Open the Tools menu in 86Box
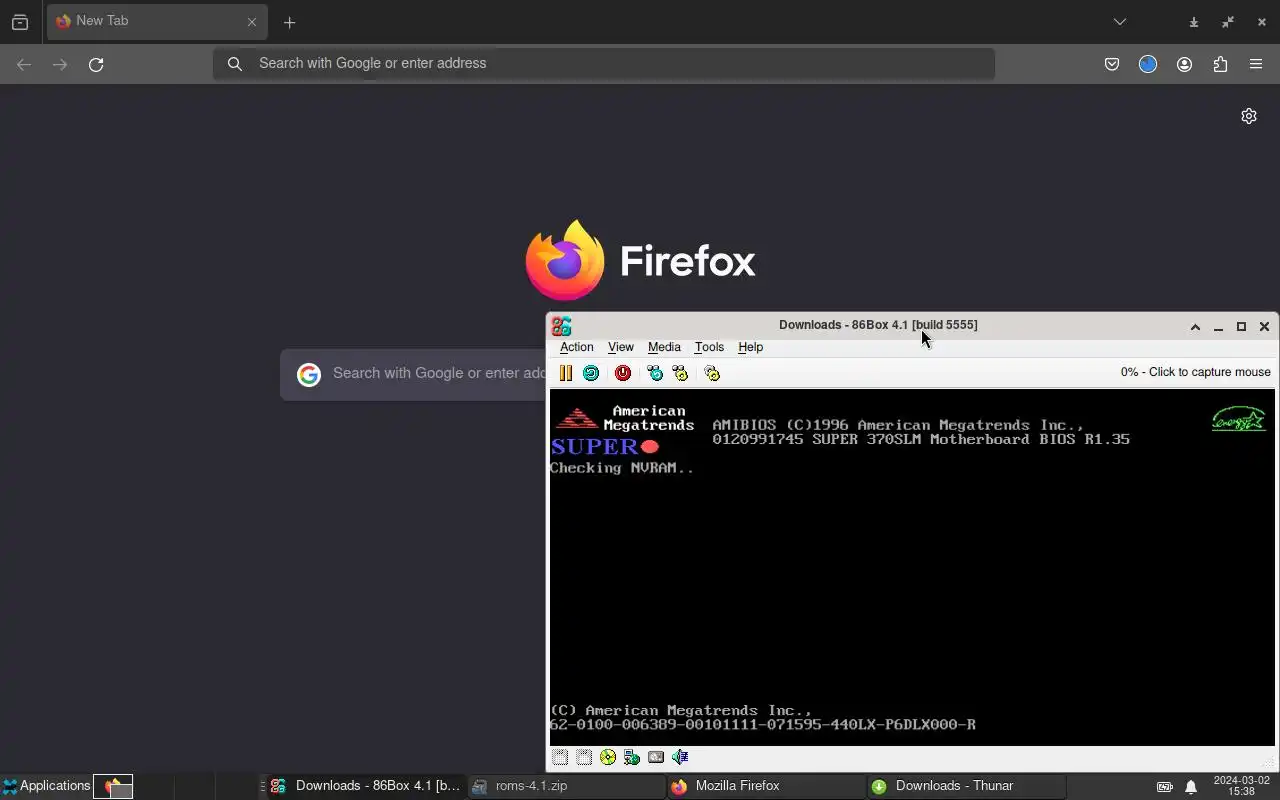1280x800 pixels. click(x=709, y=347)
